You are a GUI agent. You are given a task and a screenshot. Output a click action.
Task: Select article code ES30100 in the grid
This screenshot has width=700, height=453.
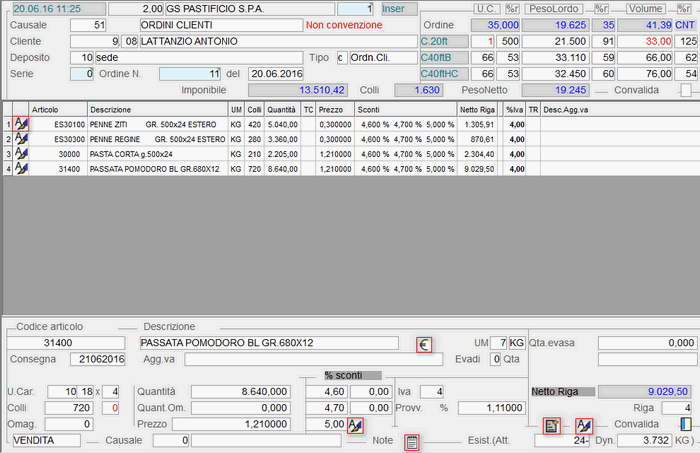(58, 125)
